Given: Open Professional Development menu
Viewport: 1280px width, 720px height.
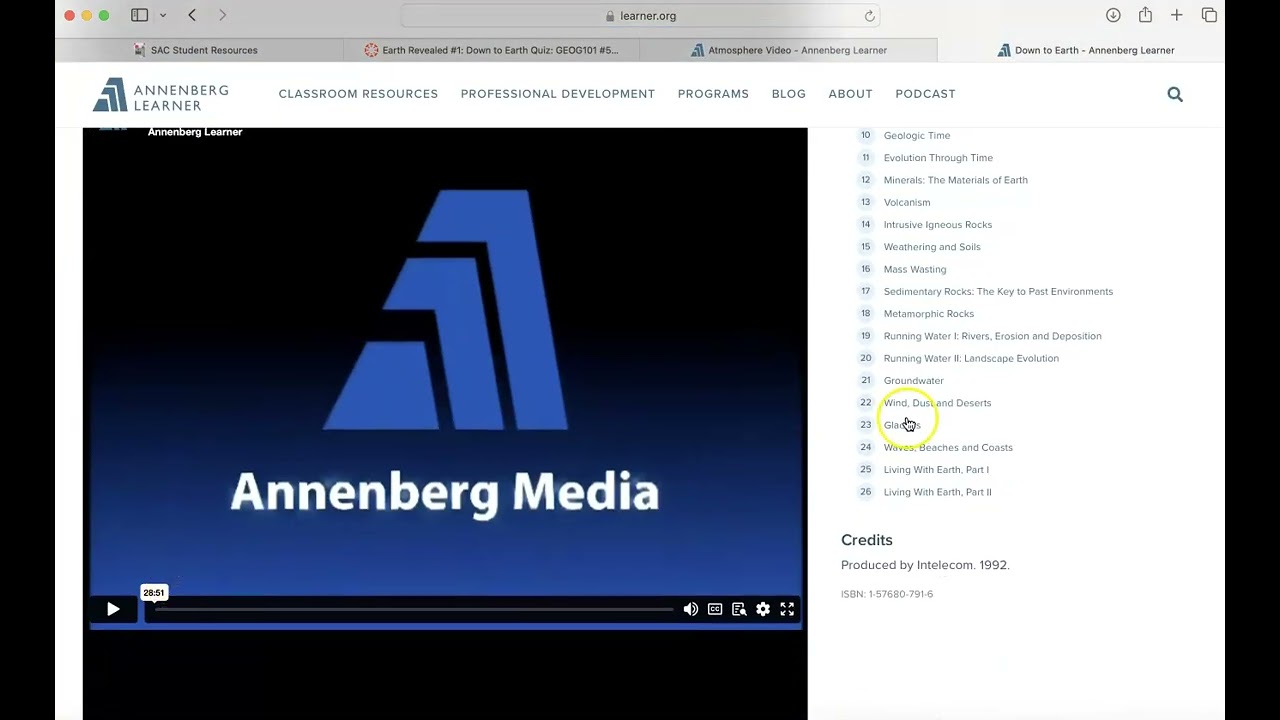Looking at the screenshot, I should (558, 94).
